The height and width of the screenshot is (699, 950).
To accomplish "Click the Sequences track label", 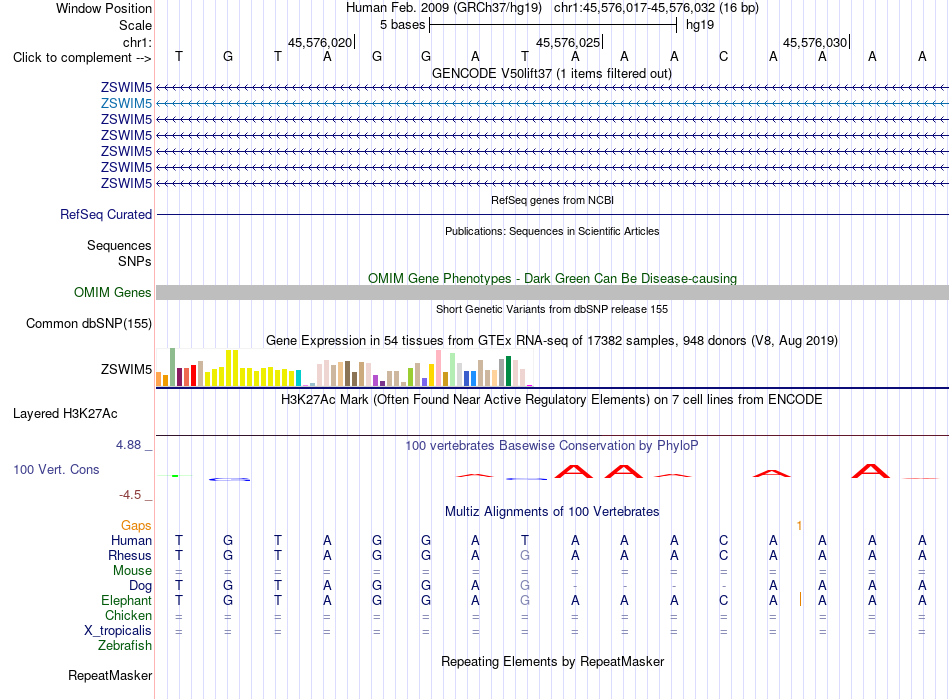I will [119, 245].
